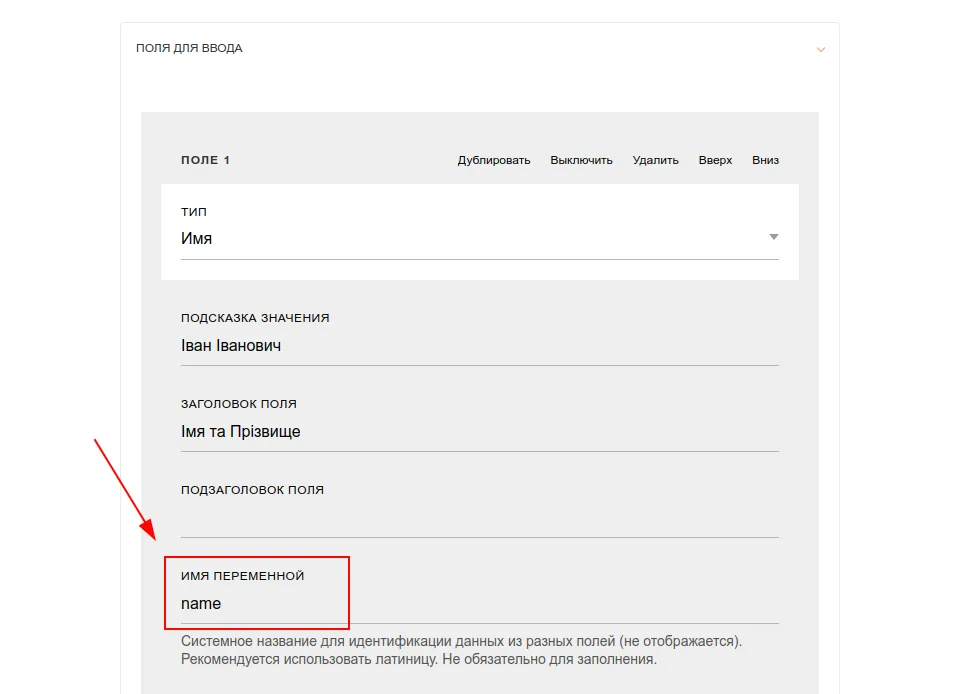Duplicate field with the Дублировать link
Viewport: 960px width, 694px height.
coord(493,160)
